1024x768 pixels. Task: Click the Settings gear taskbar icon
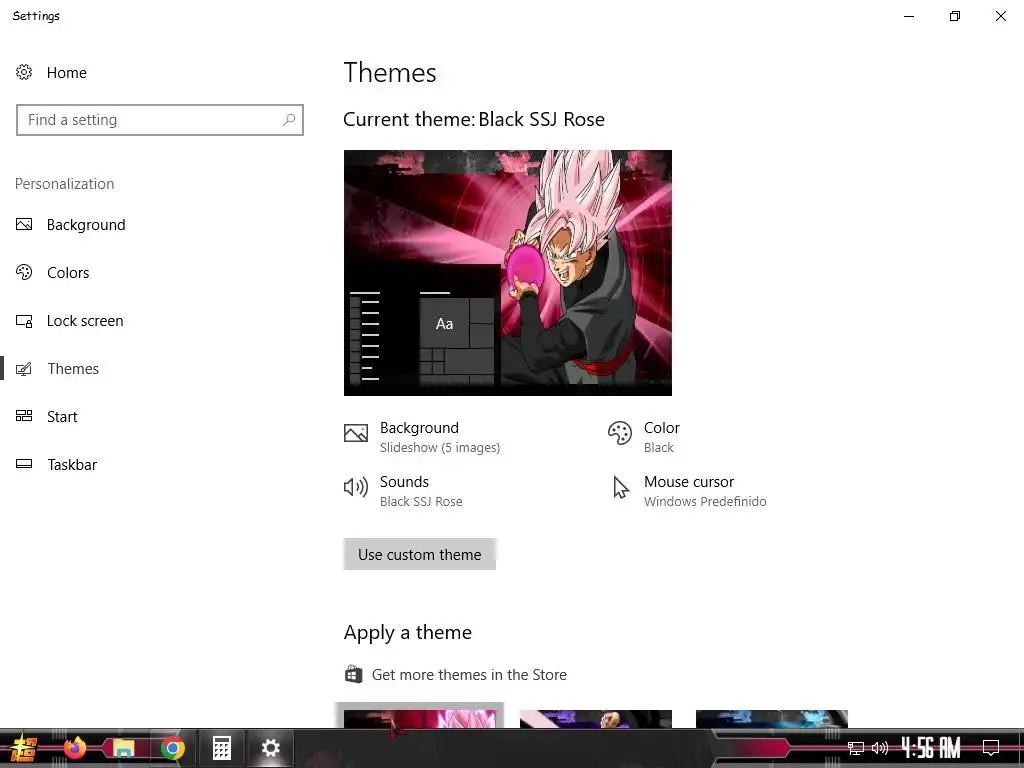click(x=270, y=748)
